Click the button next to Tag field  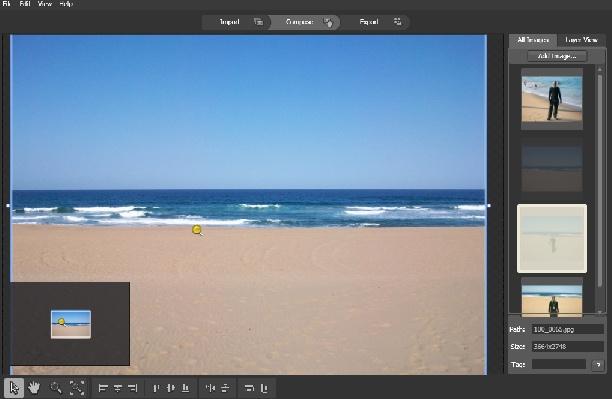(598, 365)
